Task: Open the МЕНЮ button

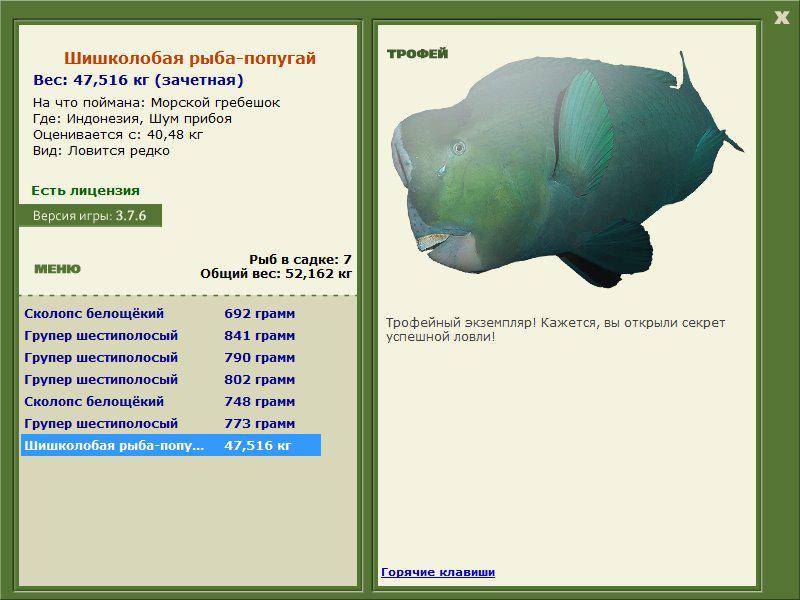Action: [57, 269]
